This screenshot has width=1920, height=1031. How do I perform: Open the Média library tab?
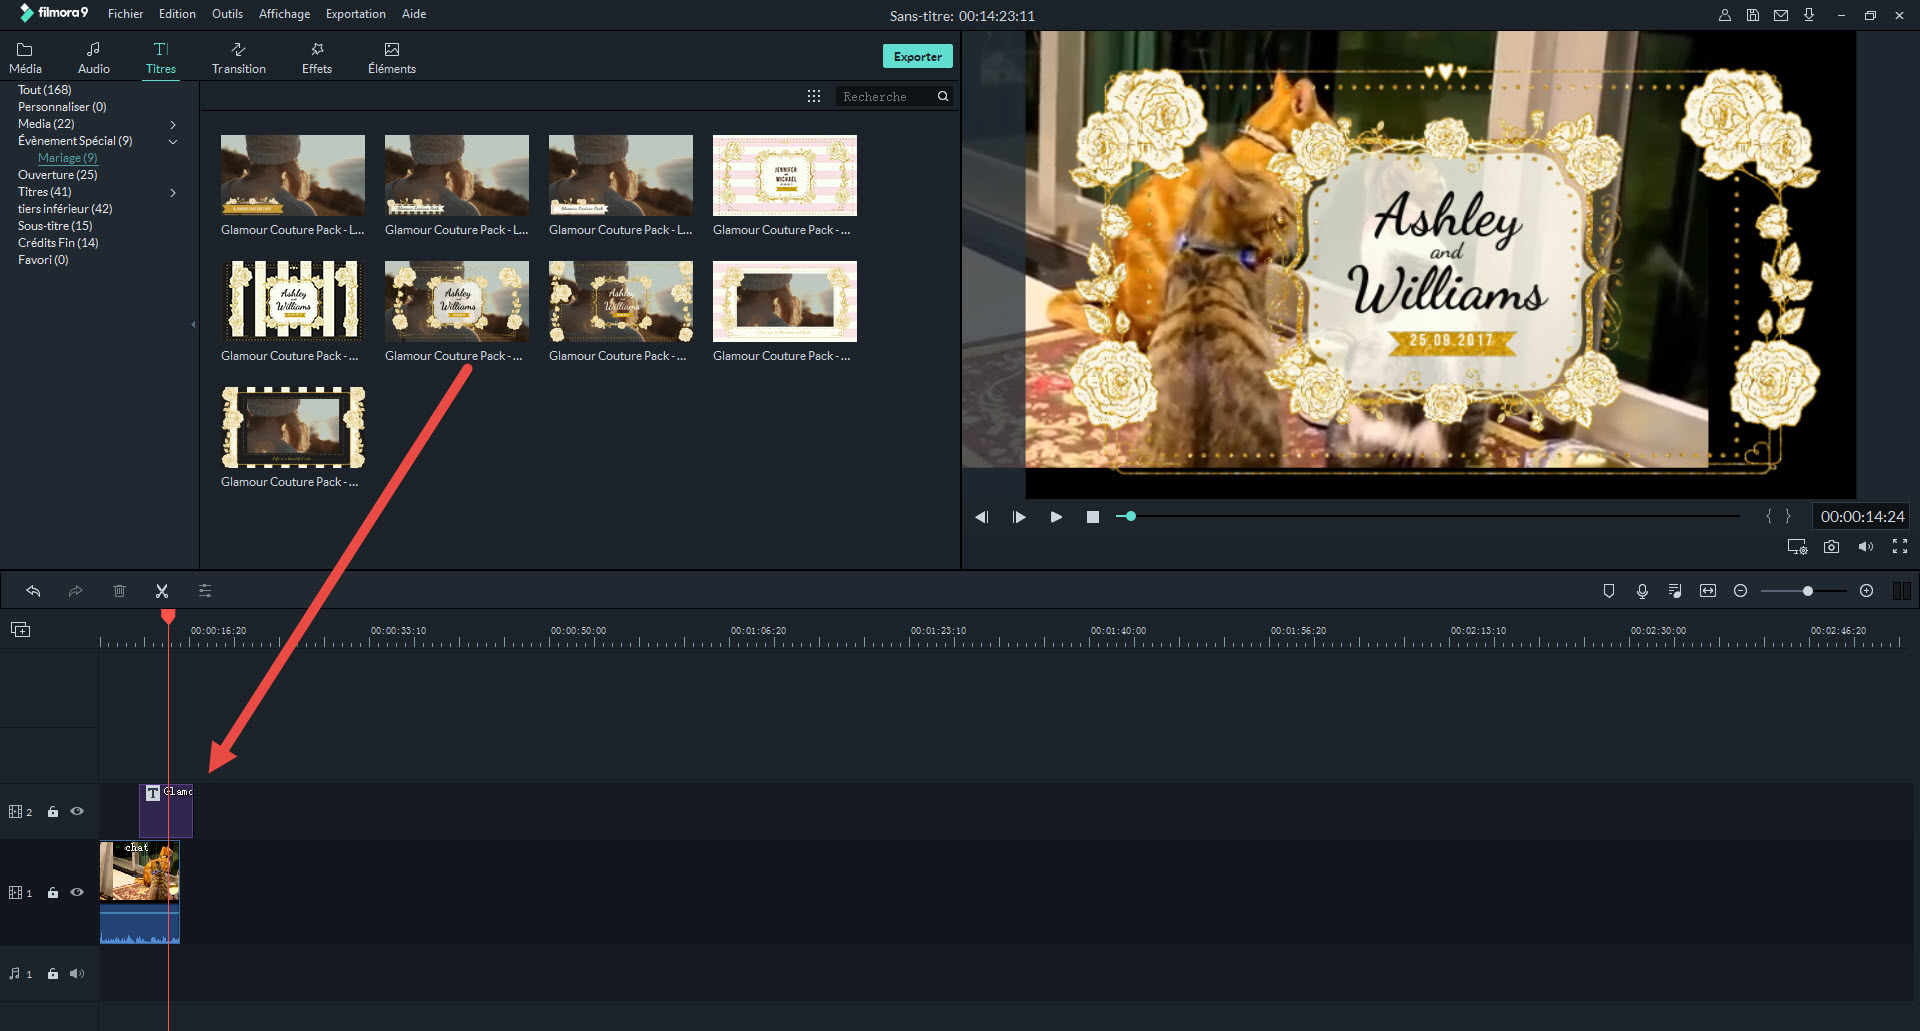[x=25, y=58]
